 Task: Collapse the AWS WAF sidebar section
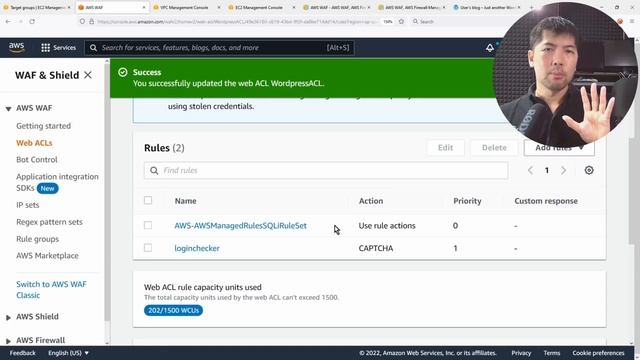tap(8, 109)
